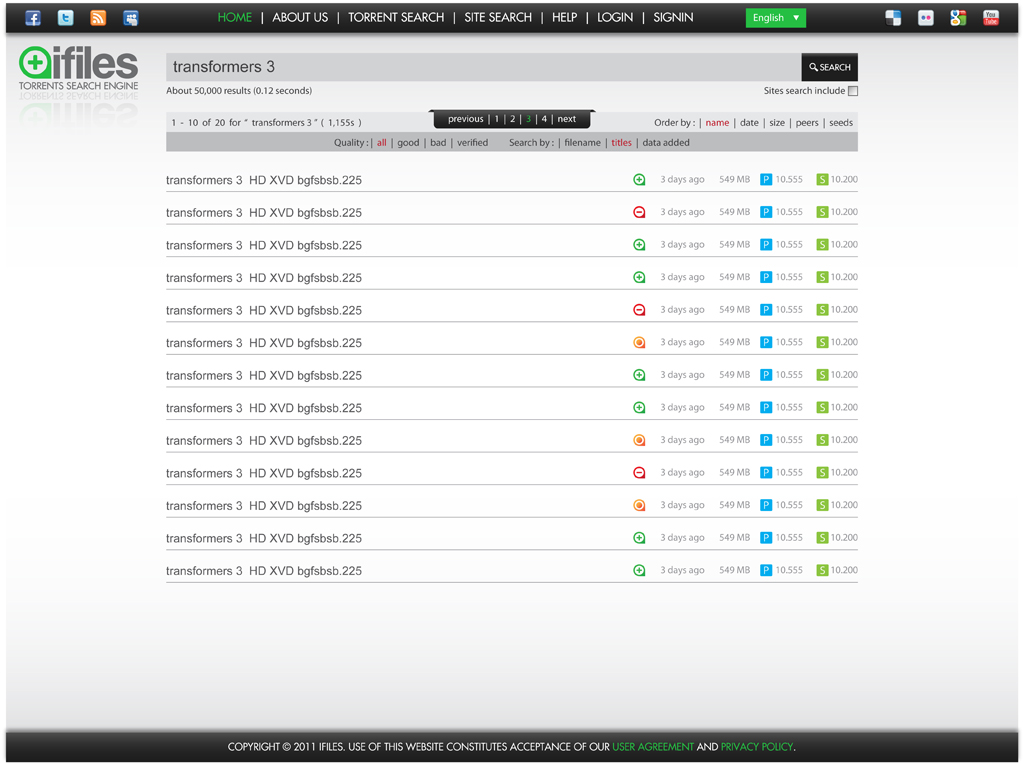The image size is (1024, 765).
Task: Open the English language dropdown
Action: [x=775, y=18]
